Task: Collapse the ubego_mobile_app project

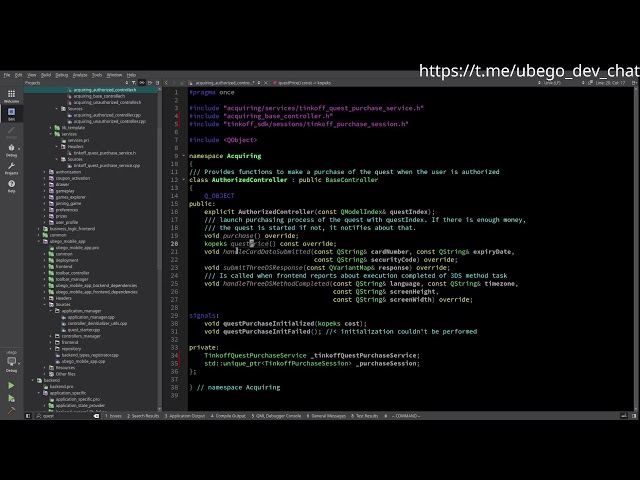Action: [39, 241]
